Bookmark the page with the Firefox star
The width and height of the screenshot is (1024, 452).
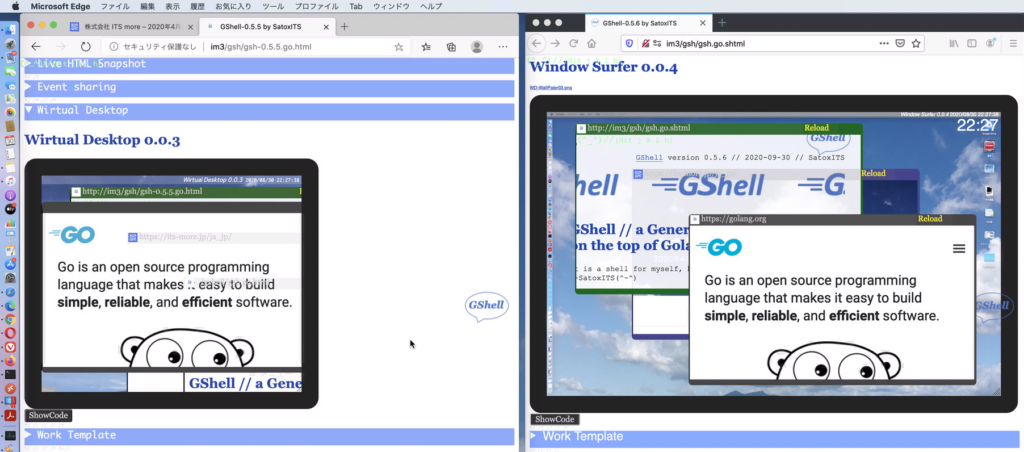[x=916, y=43]
